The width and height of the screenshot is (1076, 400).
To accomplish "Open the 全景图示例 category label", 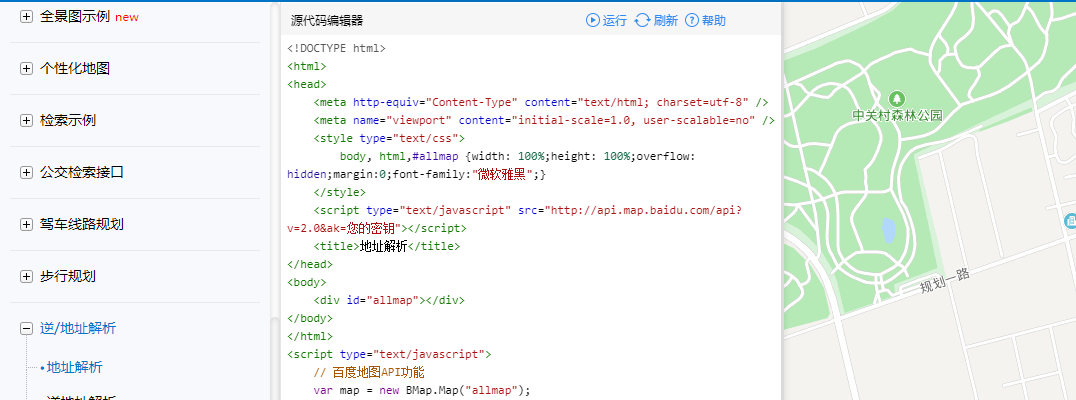I will click(75, 16).
